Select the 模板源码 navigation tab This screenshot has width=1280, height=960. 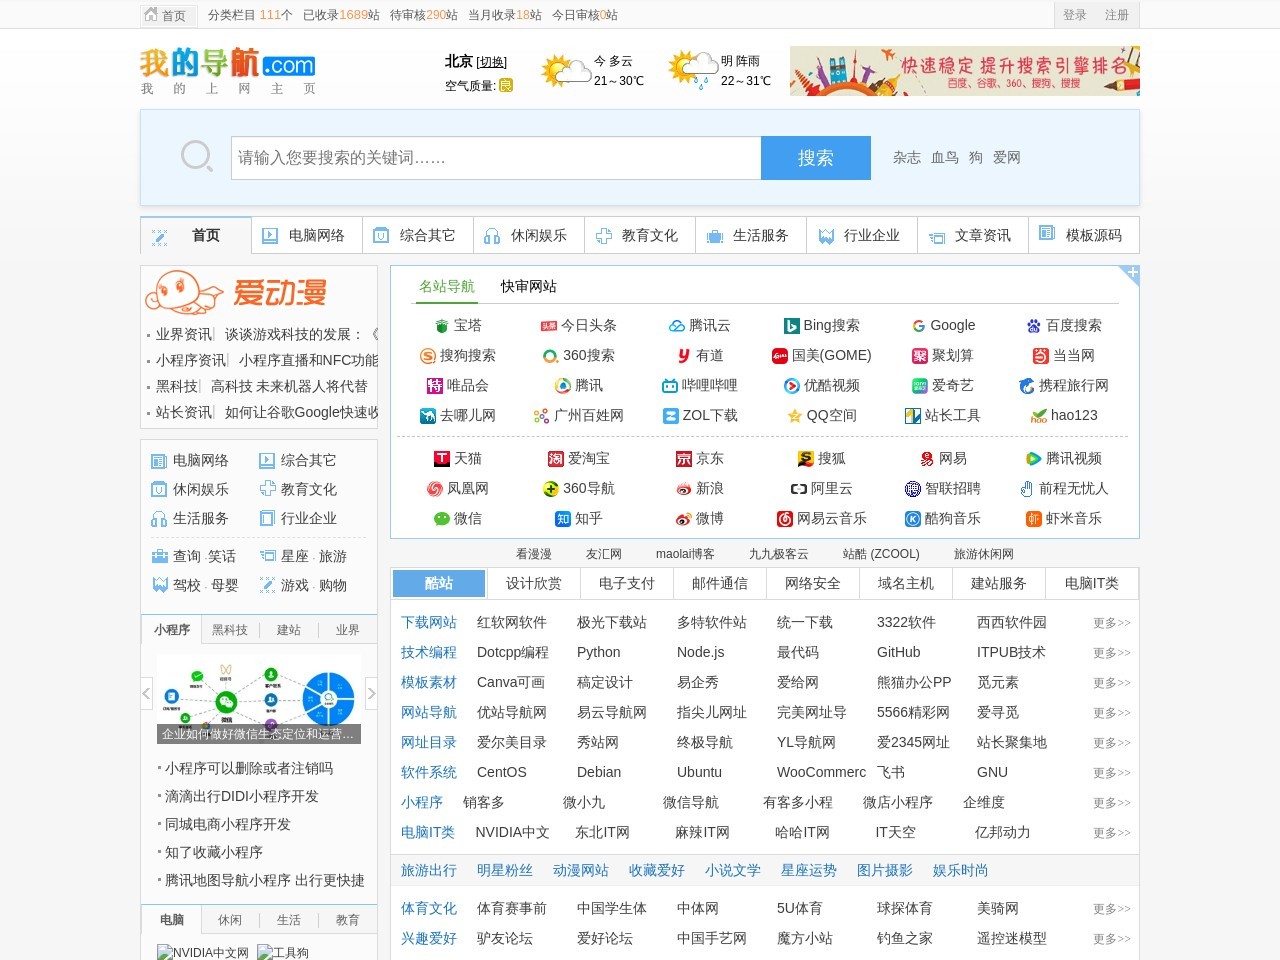click(1084, 236)
